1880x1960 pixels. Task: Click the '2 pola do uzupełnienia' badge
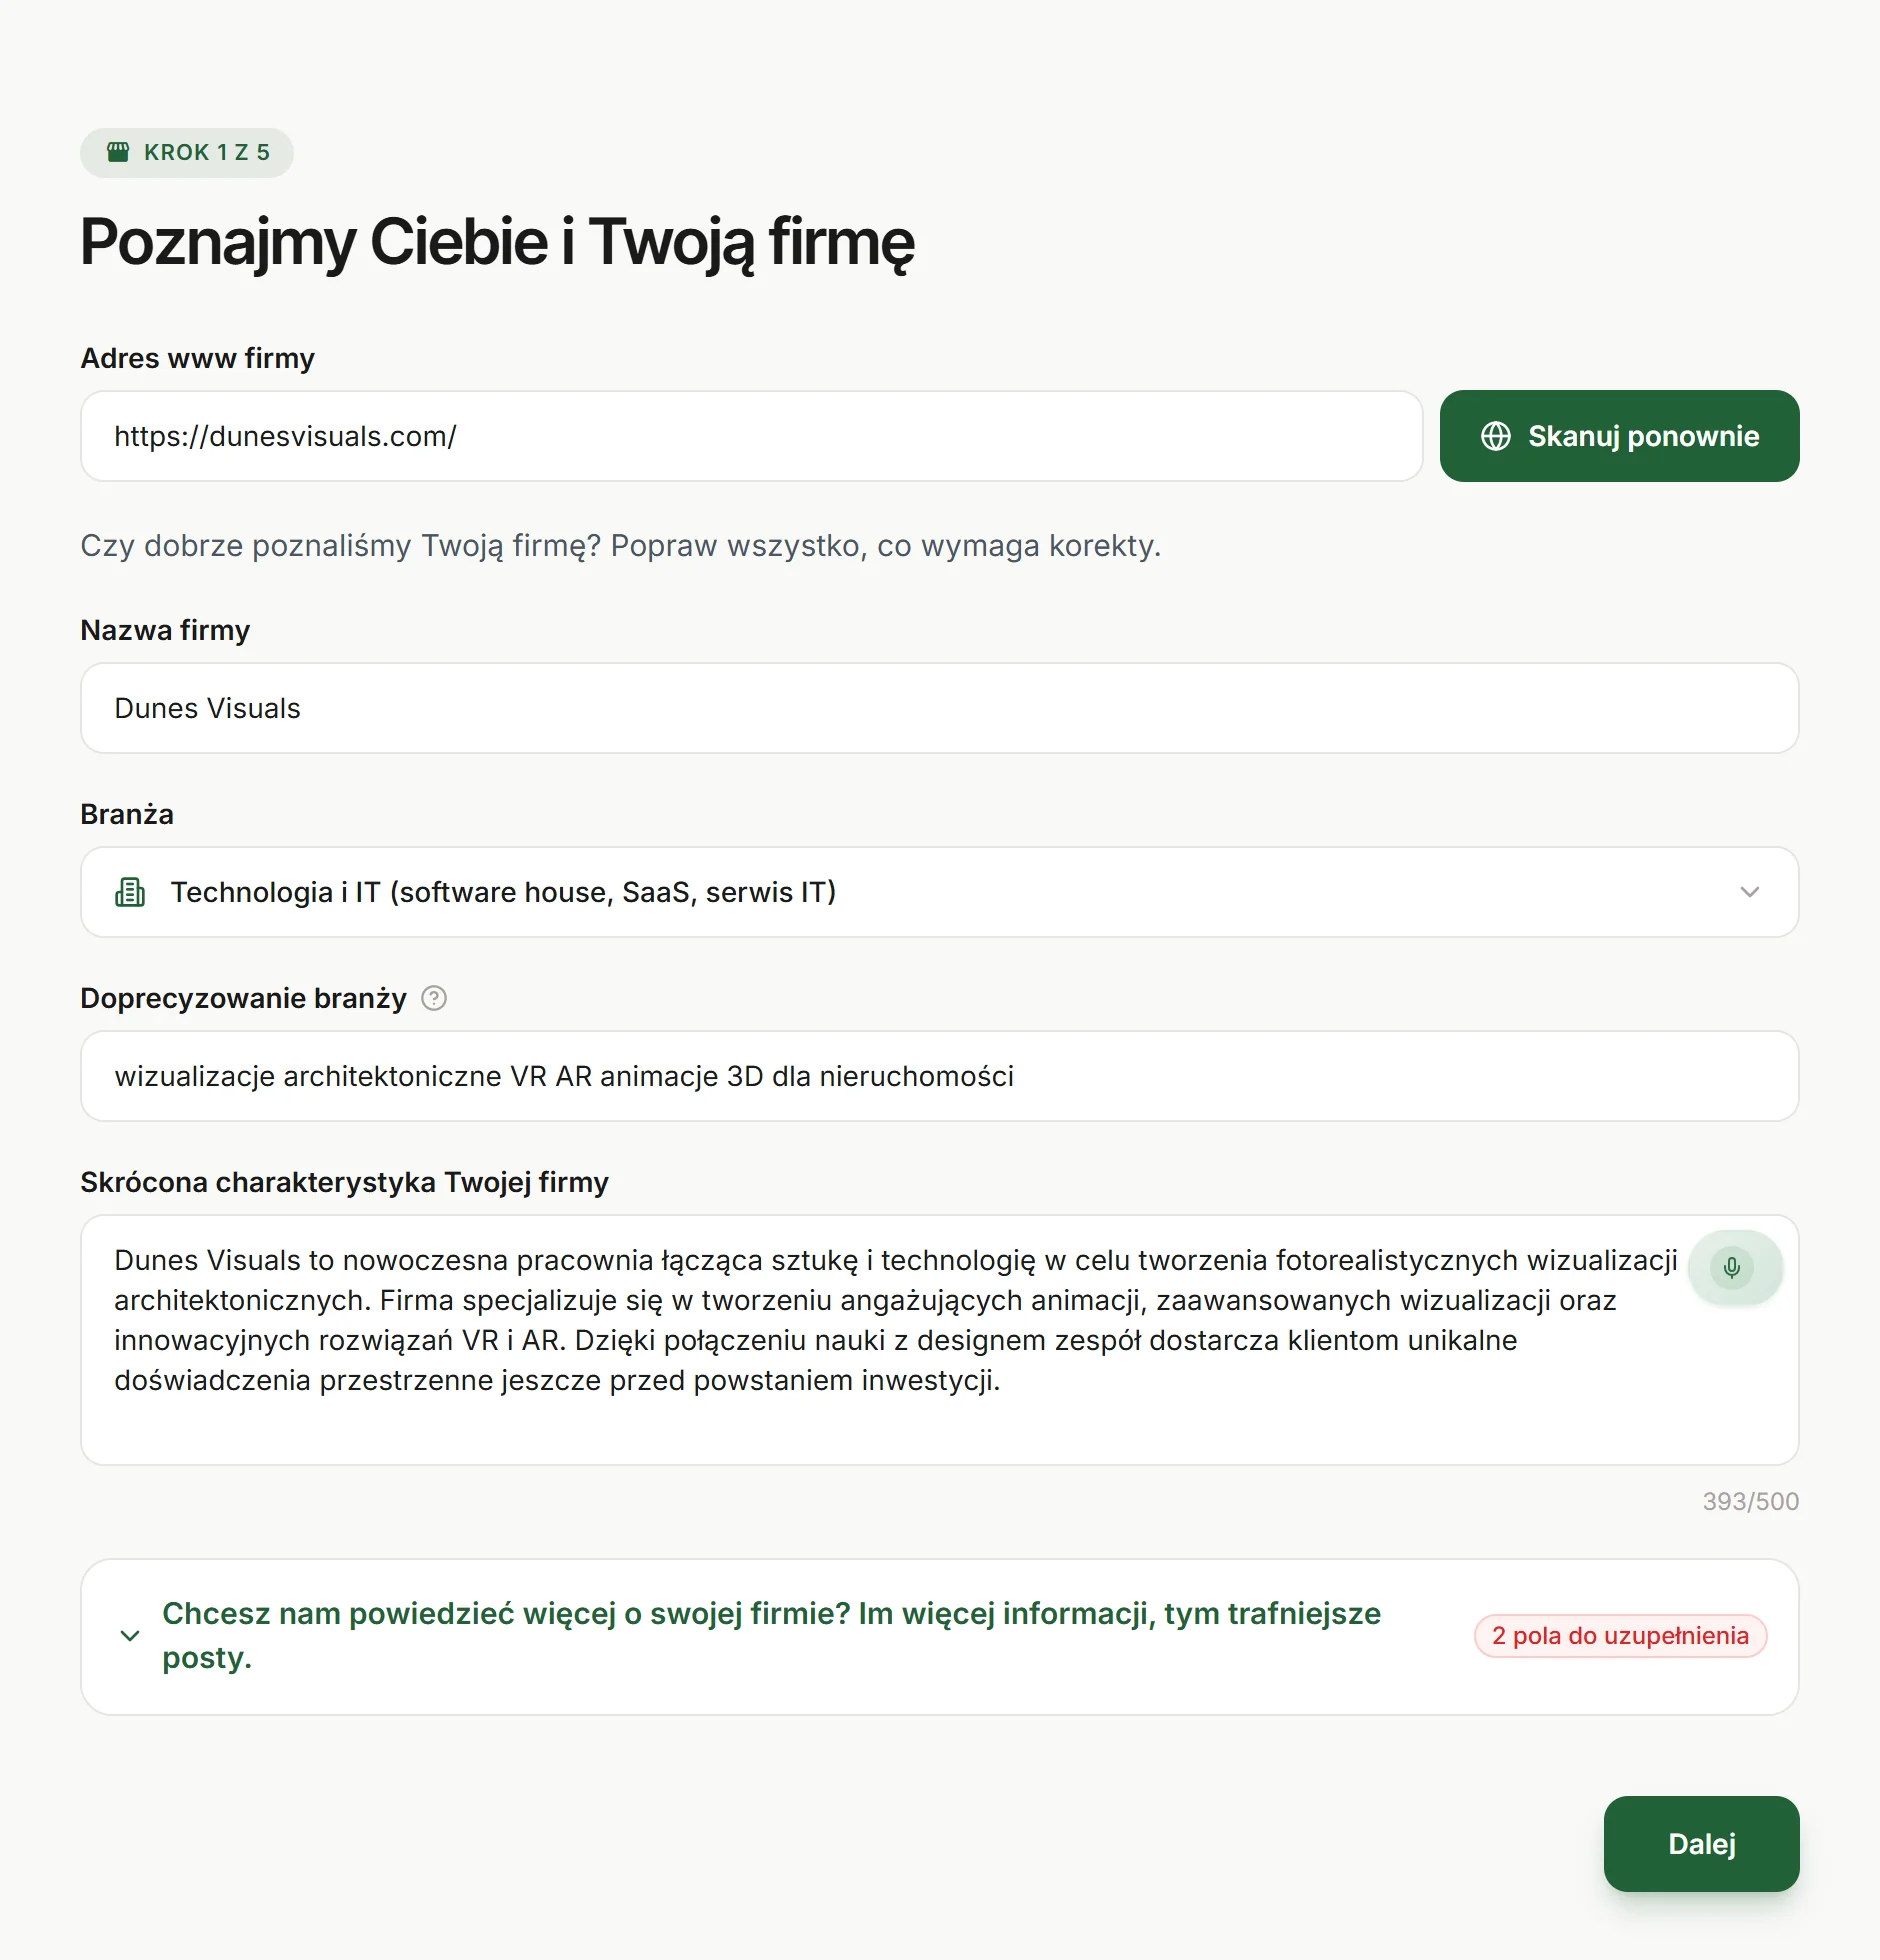coord(1620,1636)
